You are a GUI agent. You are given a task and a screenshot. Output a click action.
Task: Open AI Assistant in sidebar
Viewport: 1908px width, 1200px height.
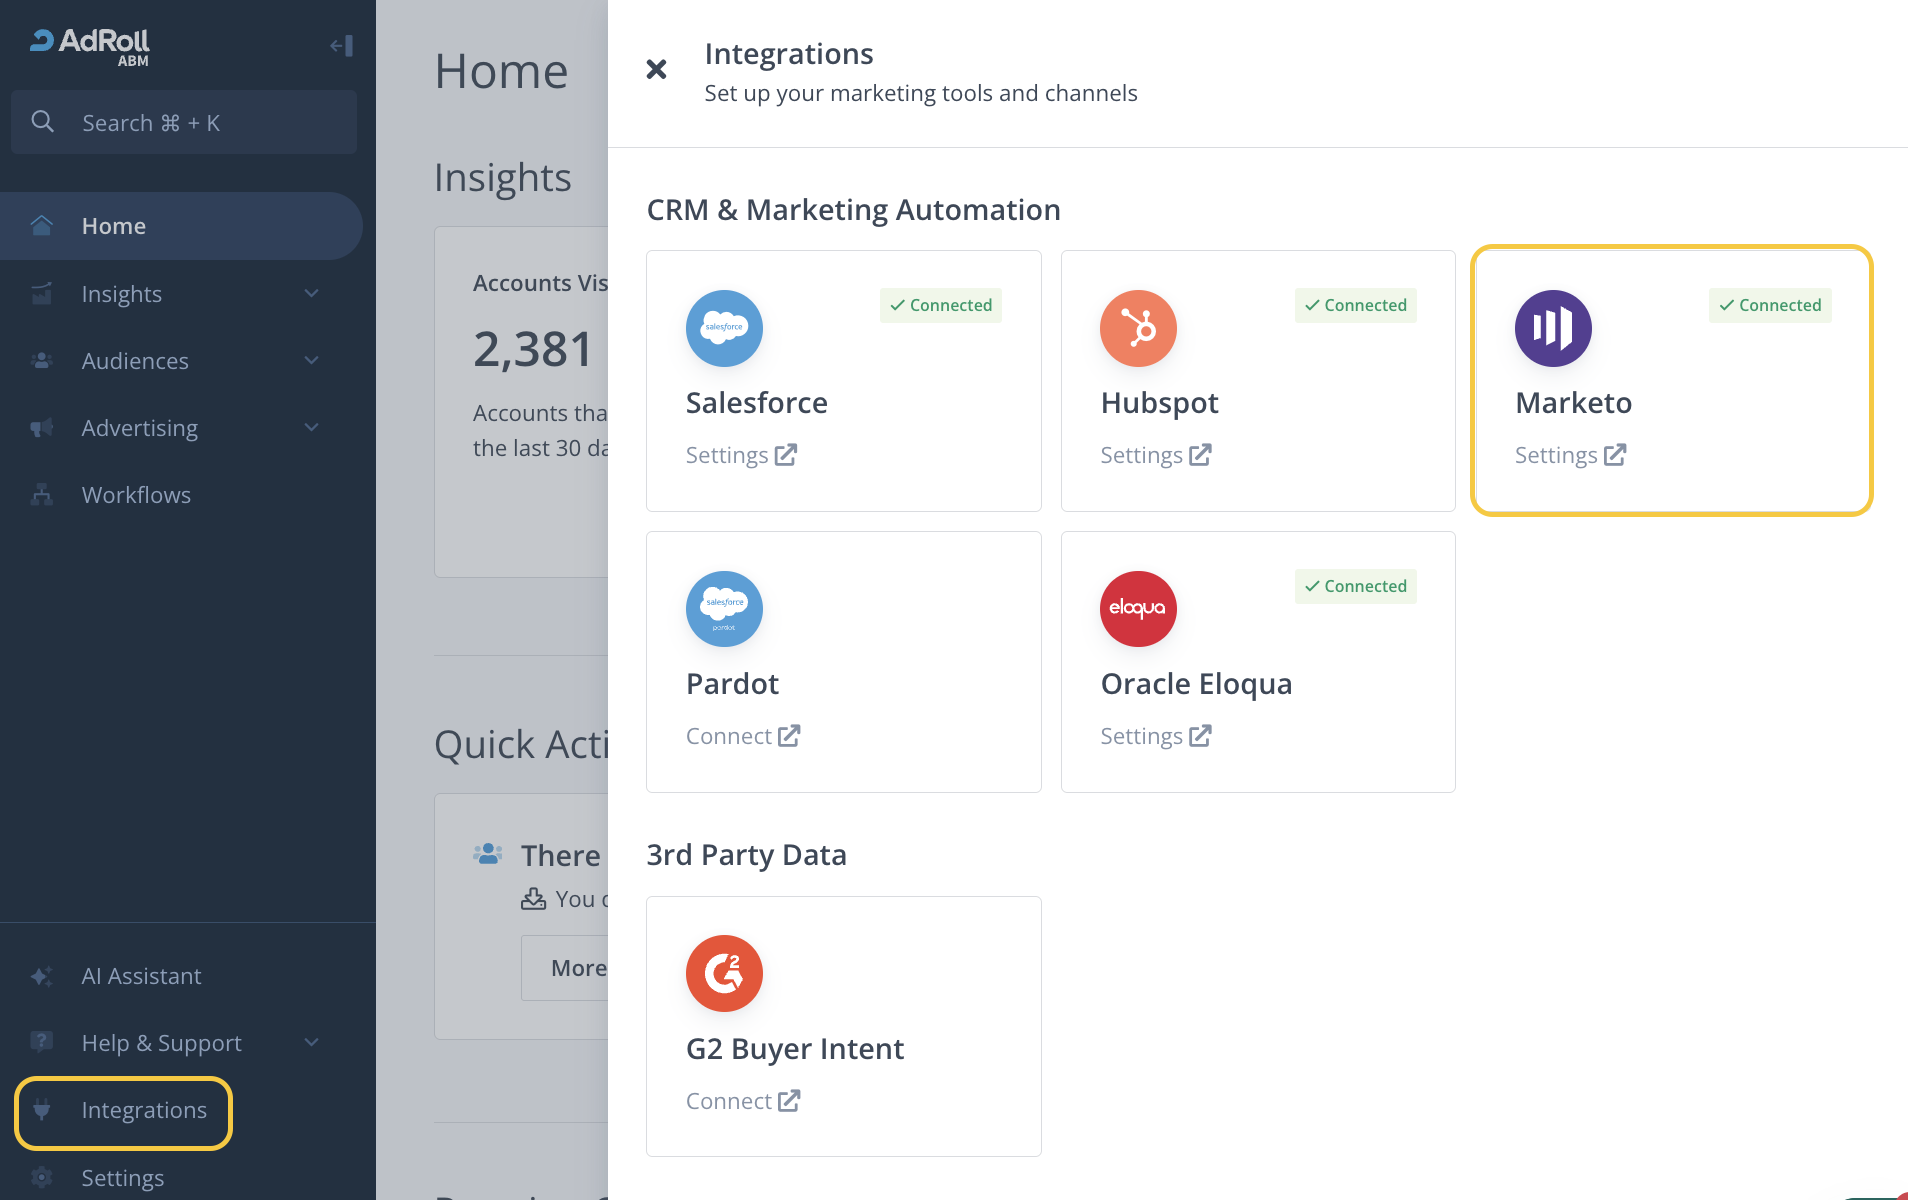pos(141,976)
